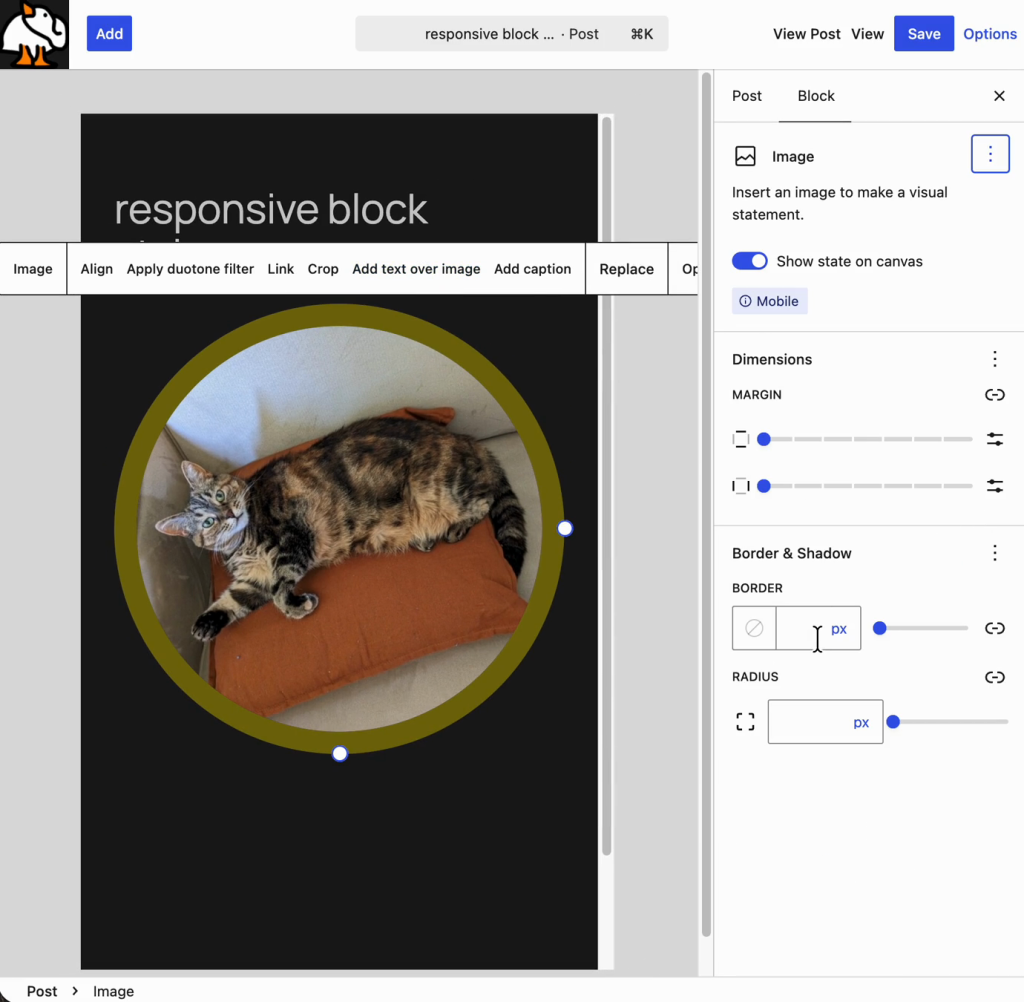The height and width of the screenshot is (1002, 1024).
Task: Click Apply duotone filter in toolbar
Action: tap(190, 269)
